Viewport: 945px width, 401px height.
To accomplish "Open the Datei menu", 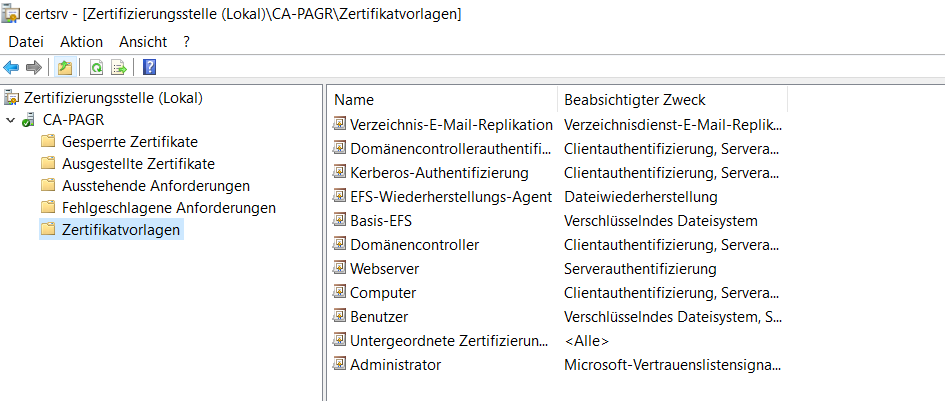I will 26,42.
